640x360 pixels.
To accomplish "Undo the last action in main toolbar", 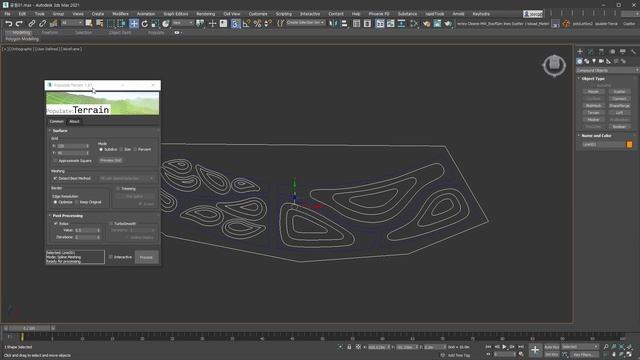I will [x=9, y=24].
